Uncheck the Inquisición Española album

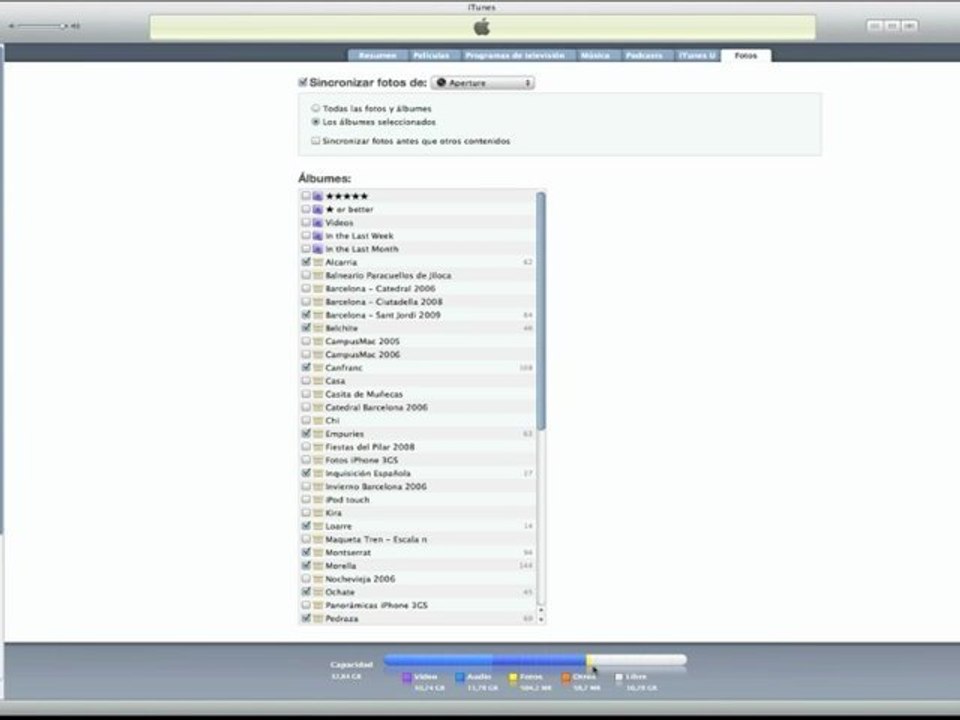point(306,473)
